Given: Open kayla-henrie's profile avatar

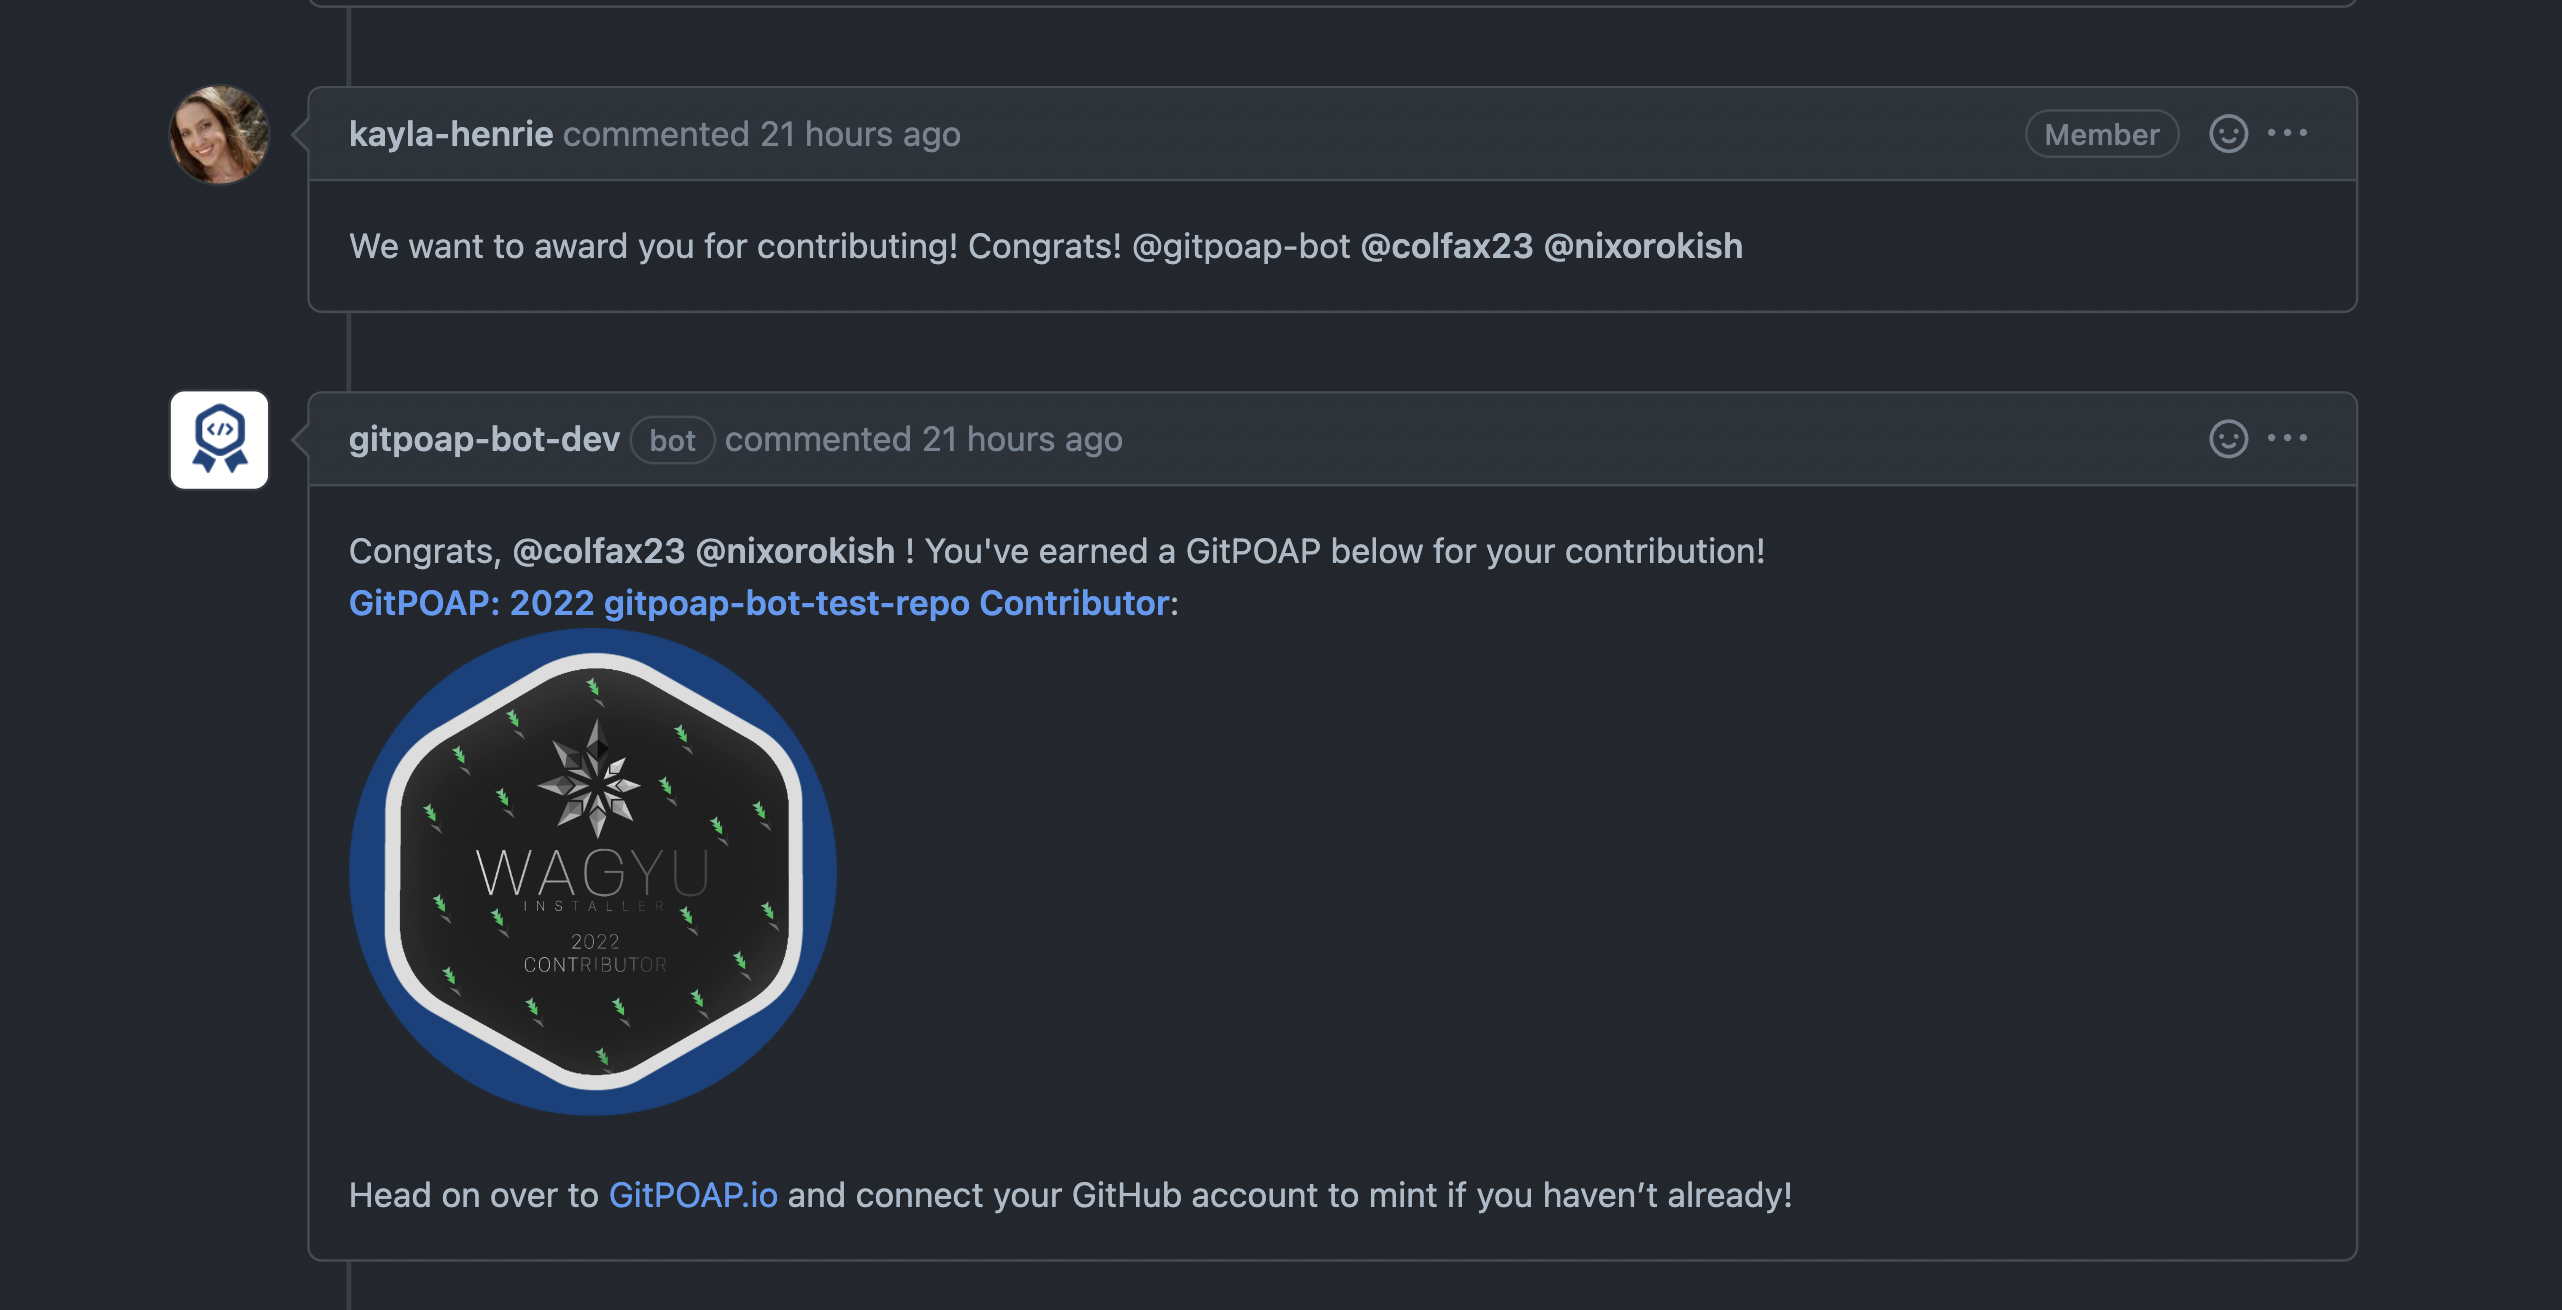Looking at the screenshot, I should coord(220,135).
